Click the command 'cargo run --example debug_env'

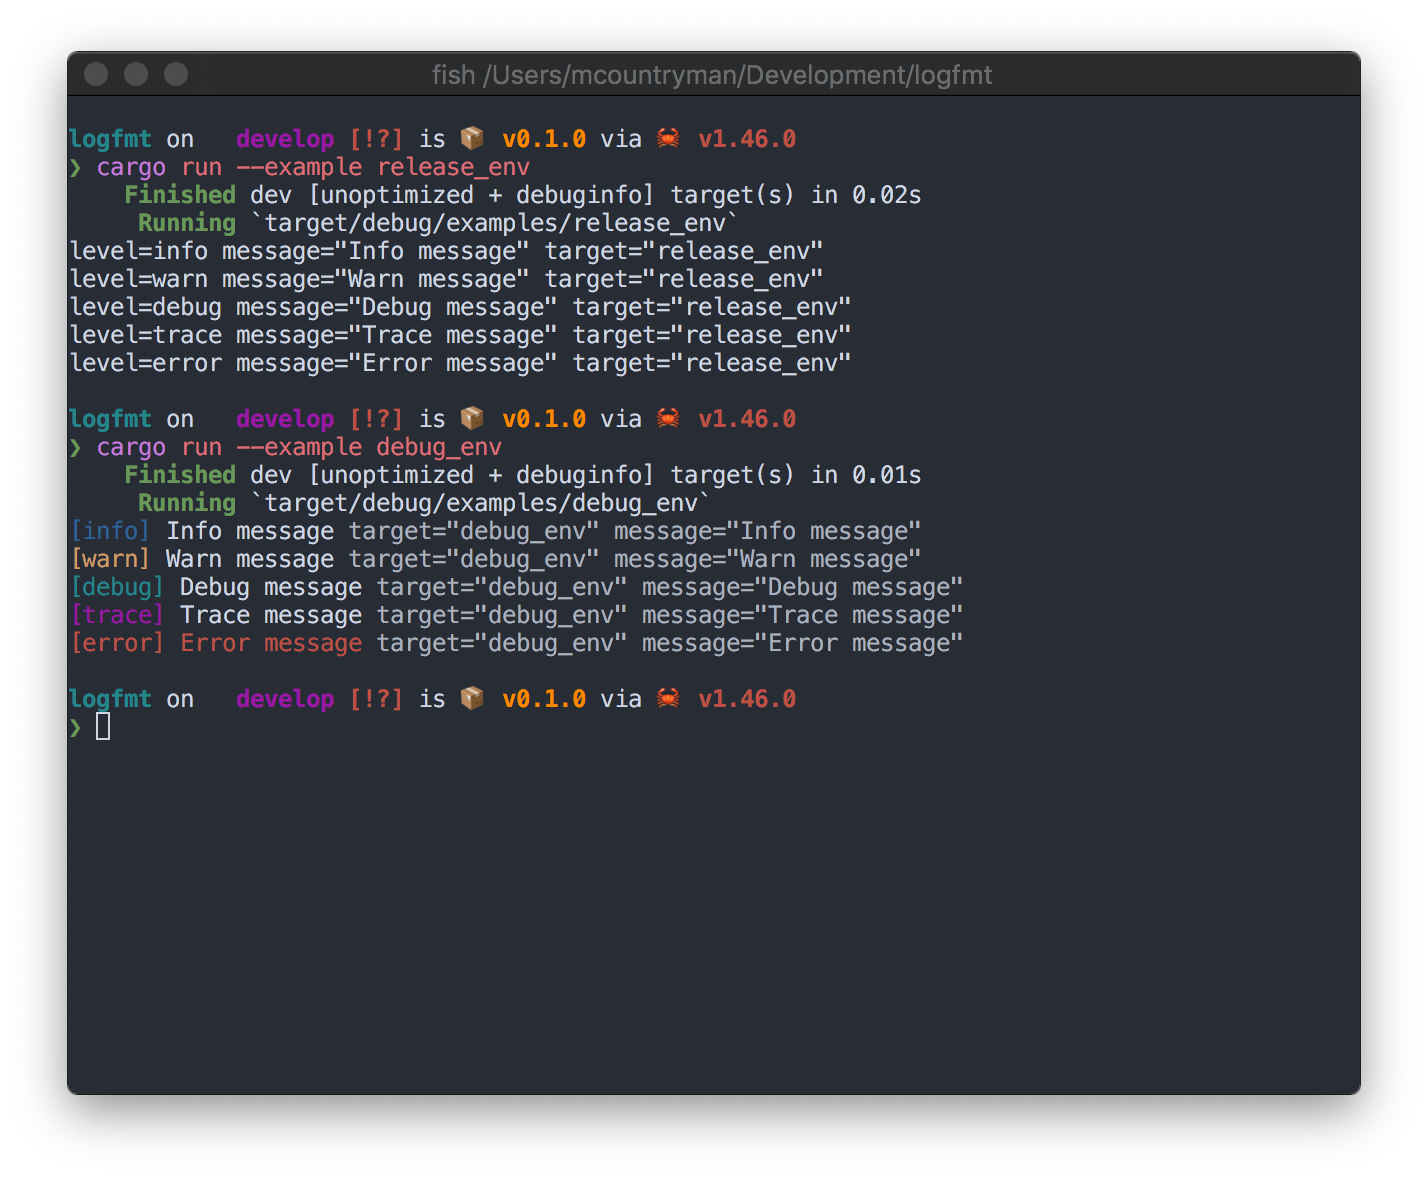pyautogui.click(x=299, y=447)
